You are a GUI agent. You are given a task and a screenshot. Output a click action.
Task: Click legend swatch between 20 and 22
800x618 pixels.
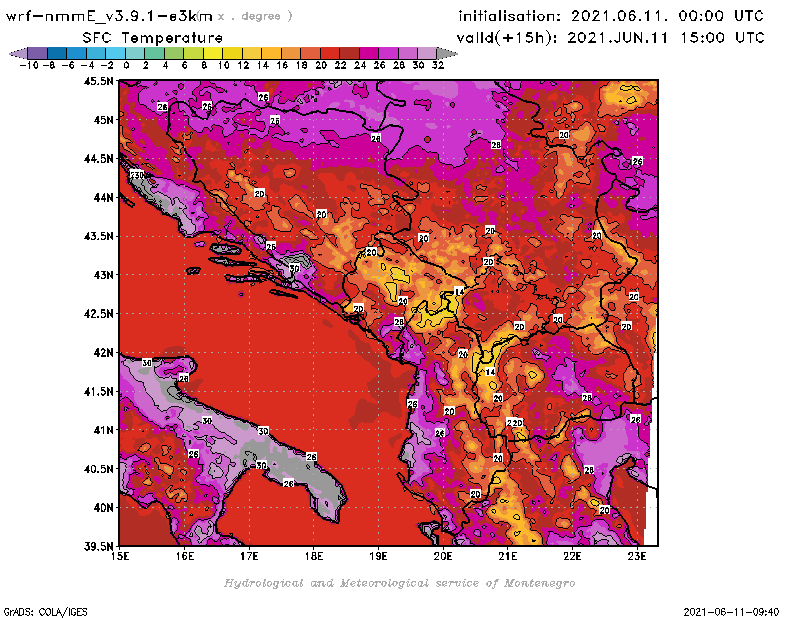[x=330, y=53]
